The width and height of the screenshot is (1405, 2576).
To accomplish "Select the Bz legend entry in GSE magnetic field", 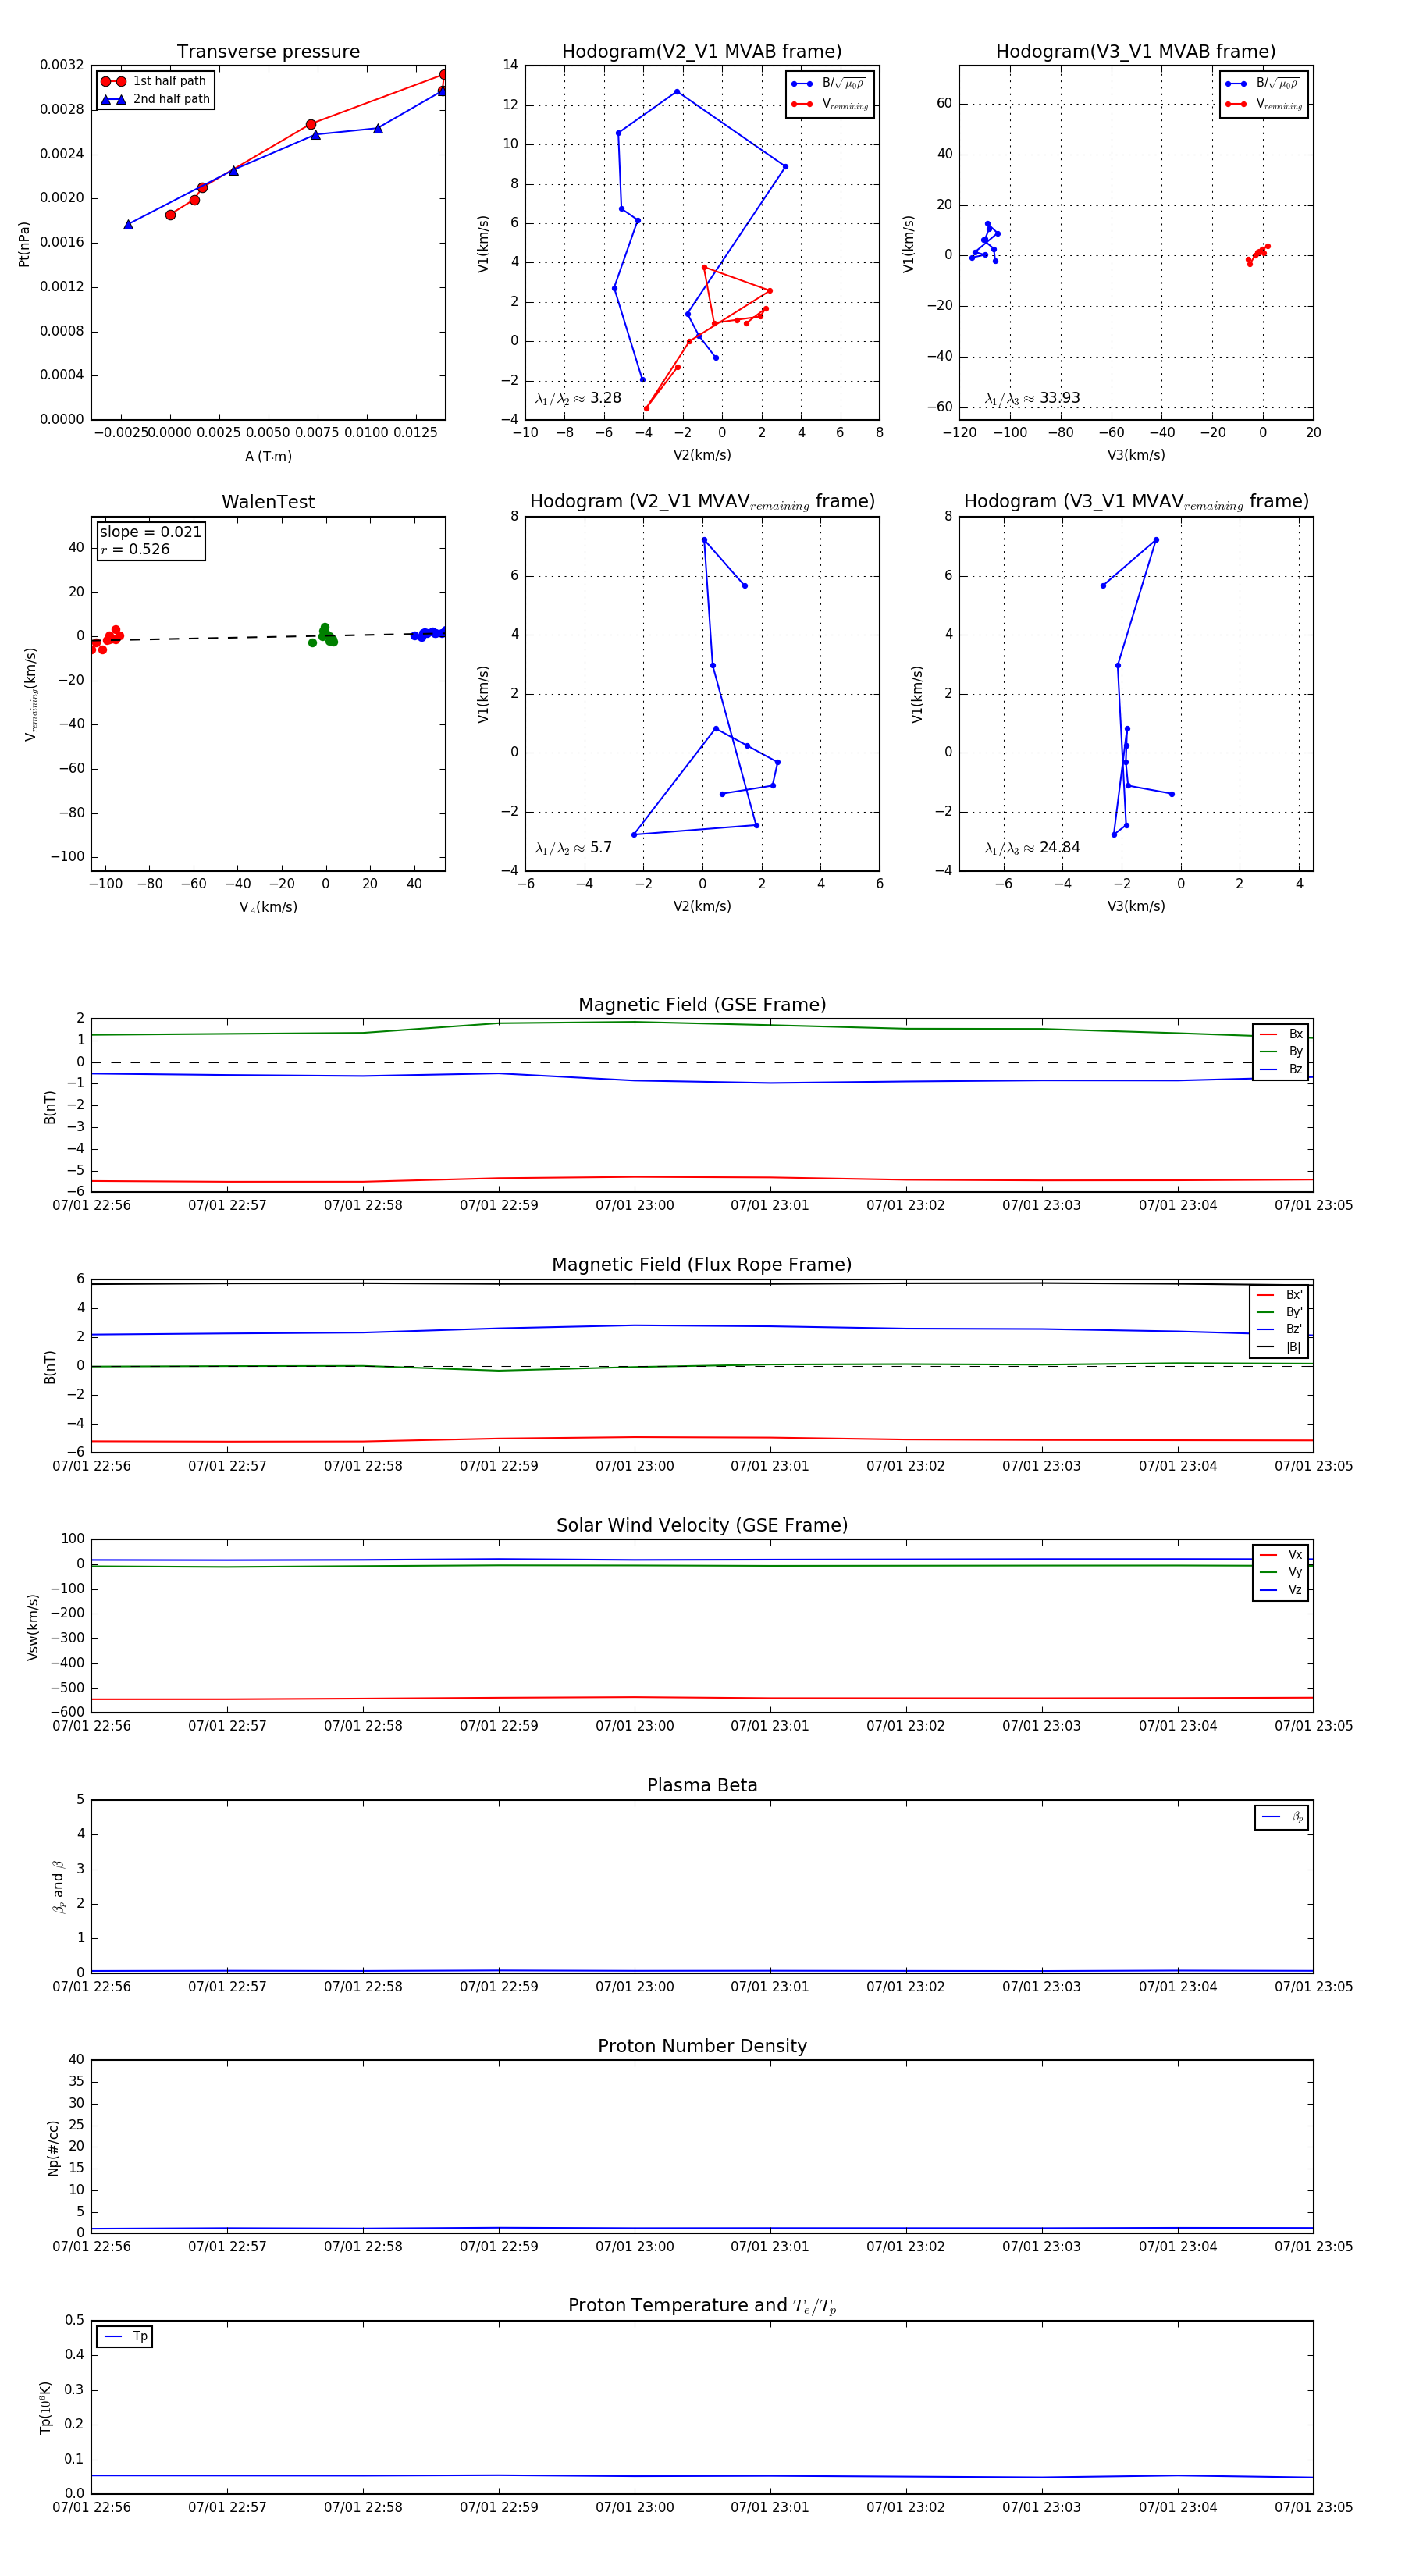I will 1281,1069.
